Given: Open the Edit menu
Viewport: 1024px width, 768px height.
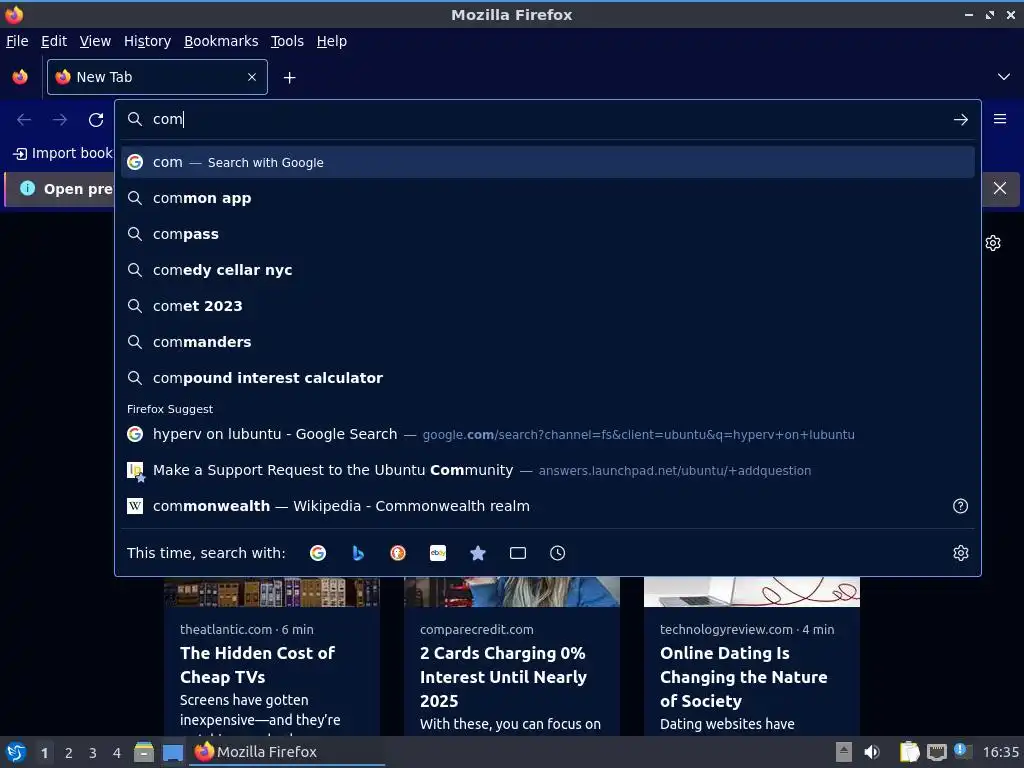Looking at the screenshot, I should coord(54,41).
